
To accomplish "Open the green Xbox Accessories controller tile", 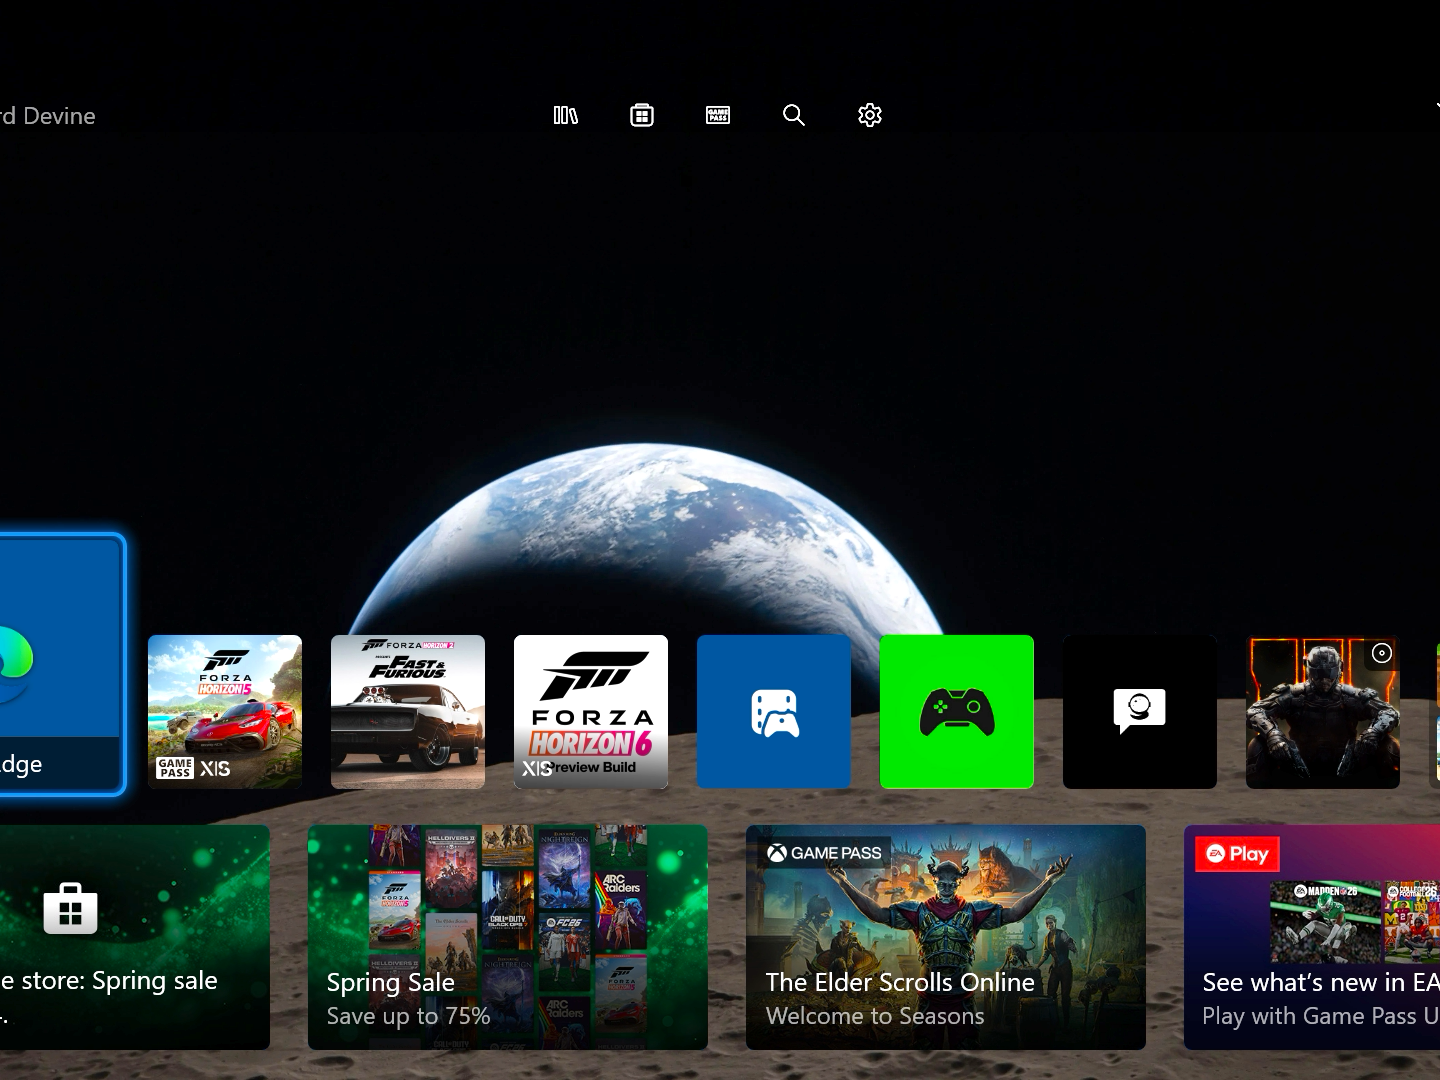I will tap(957, 712).
